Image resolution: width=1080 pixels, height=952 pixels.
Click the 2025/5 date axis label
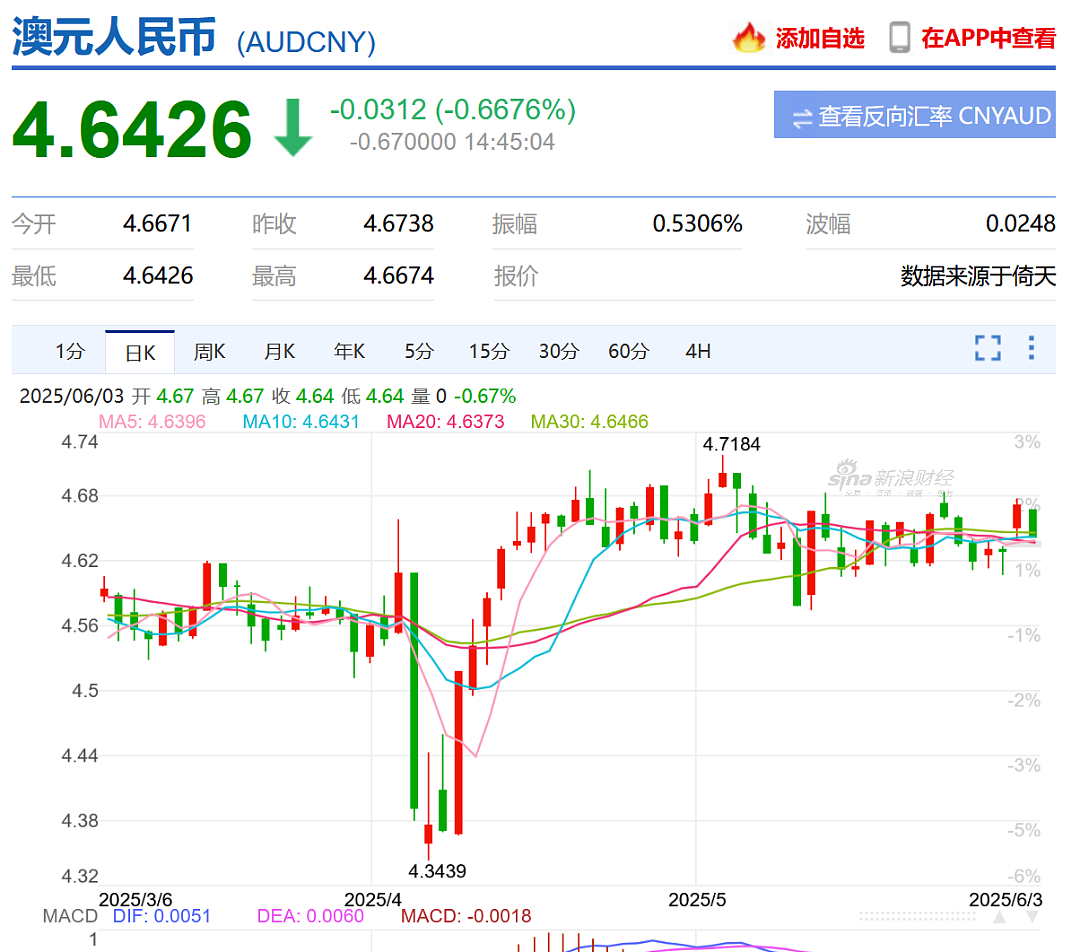tap(697, 900)
